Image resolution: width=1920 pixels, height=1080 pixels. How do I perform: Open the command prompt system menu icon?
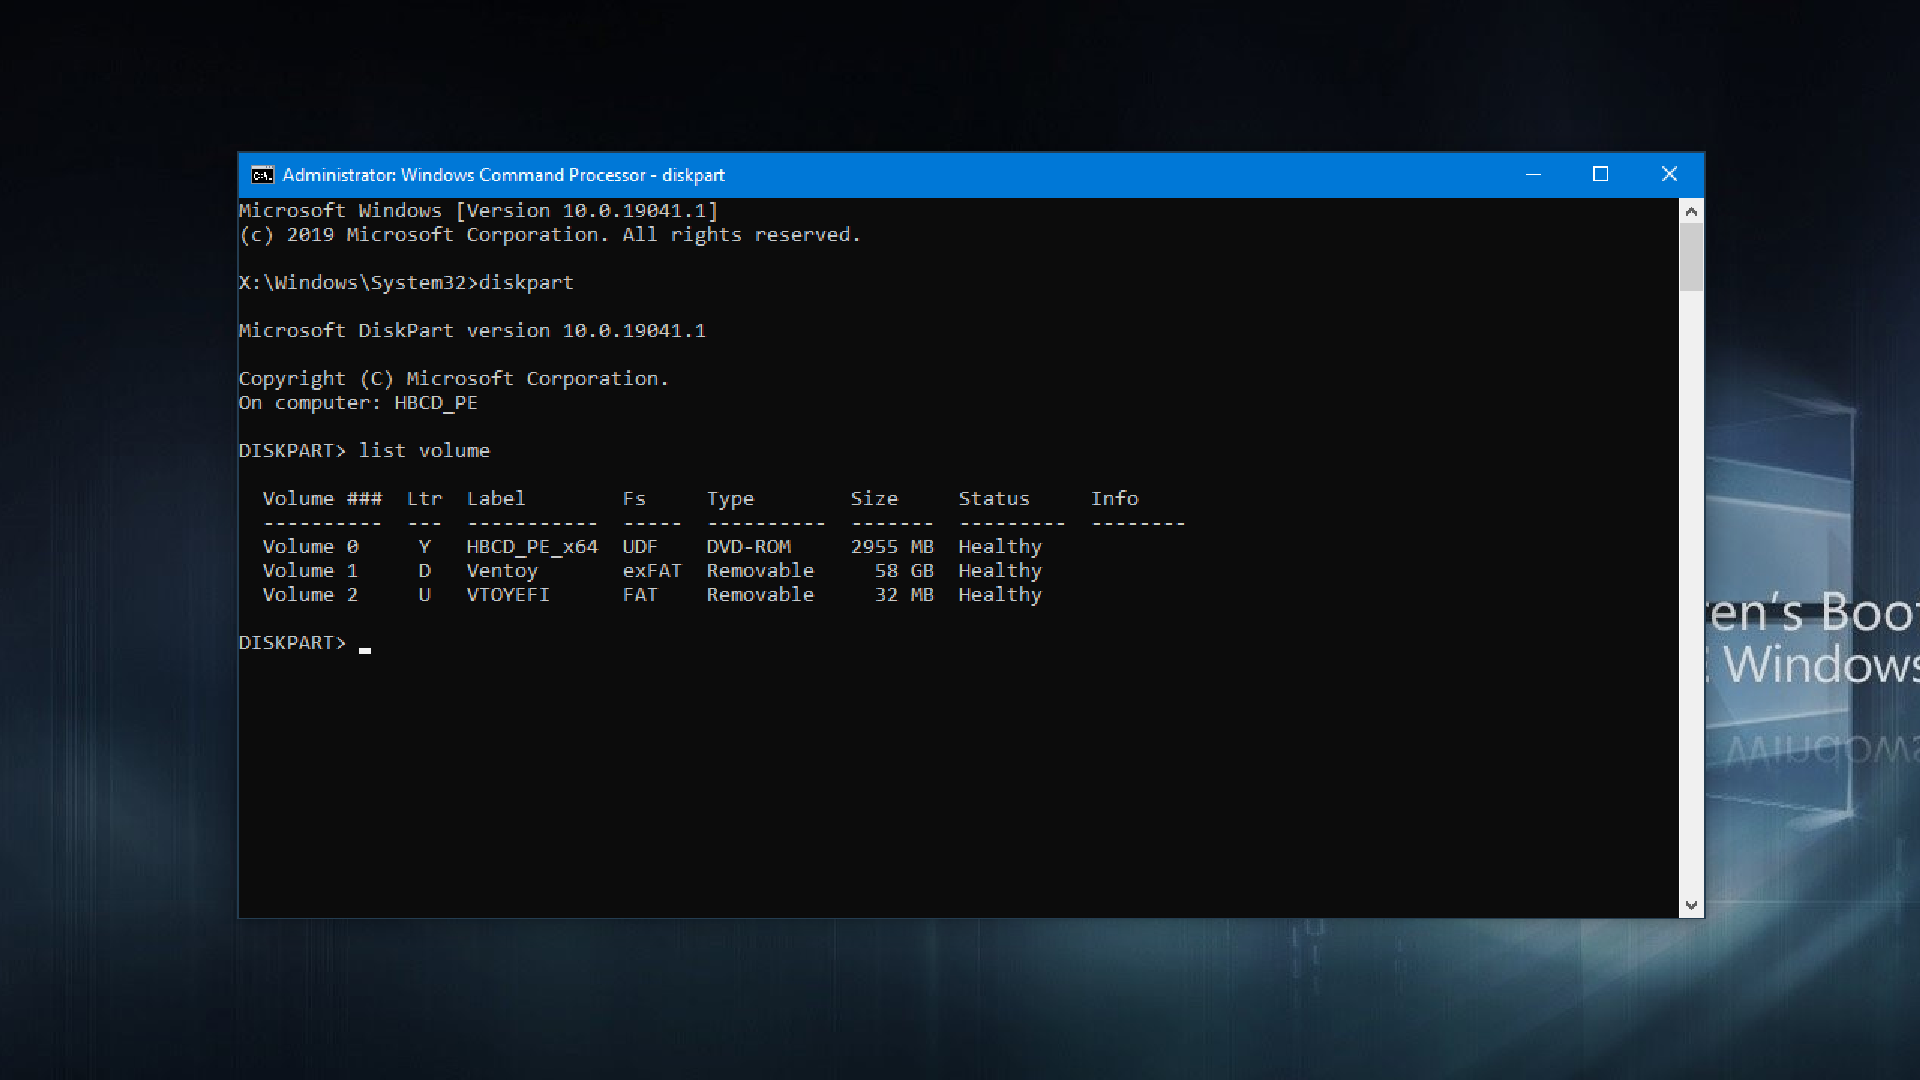262,175
